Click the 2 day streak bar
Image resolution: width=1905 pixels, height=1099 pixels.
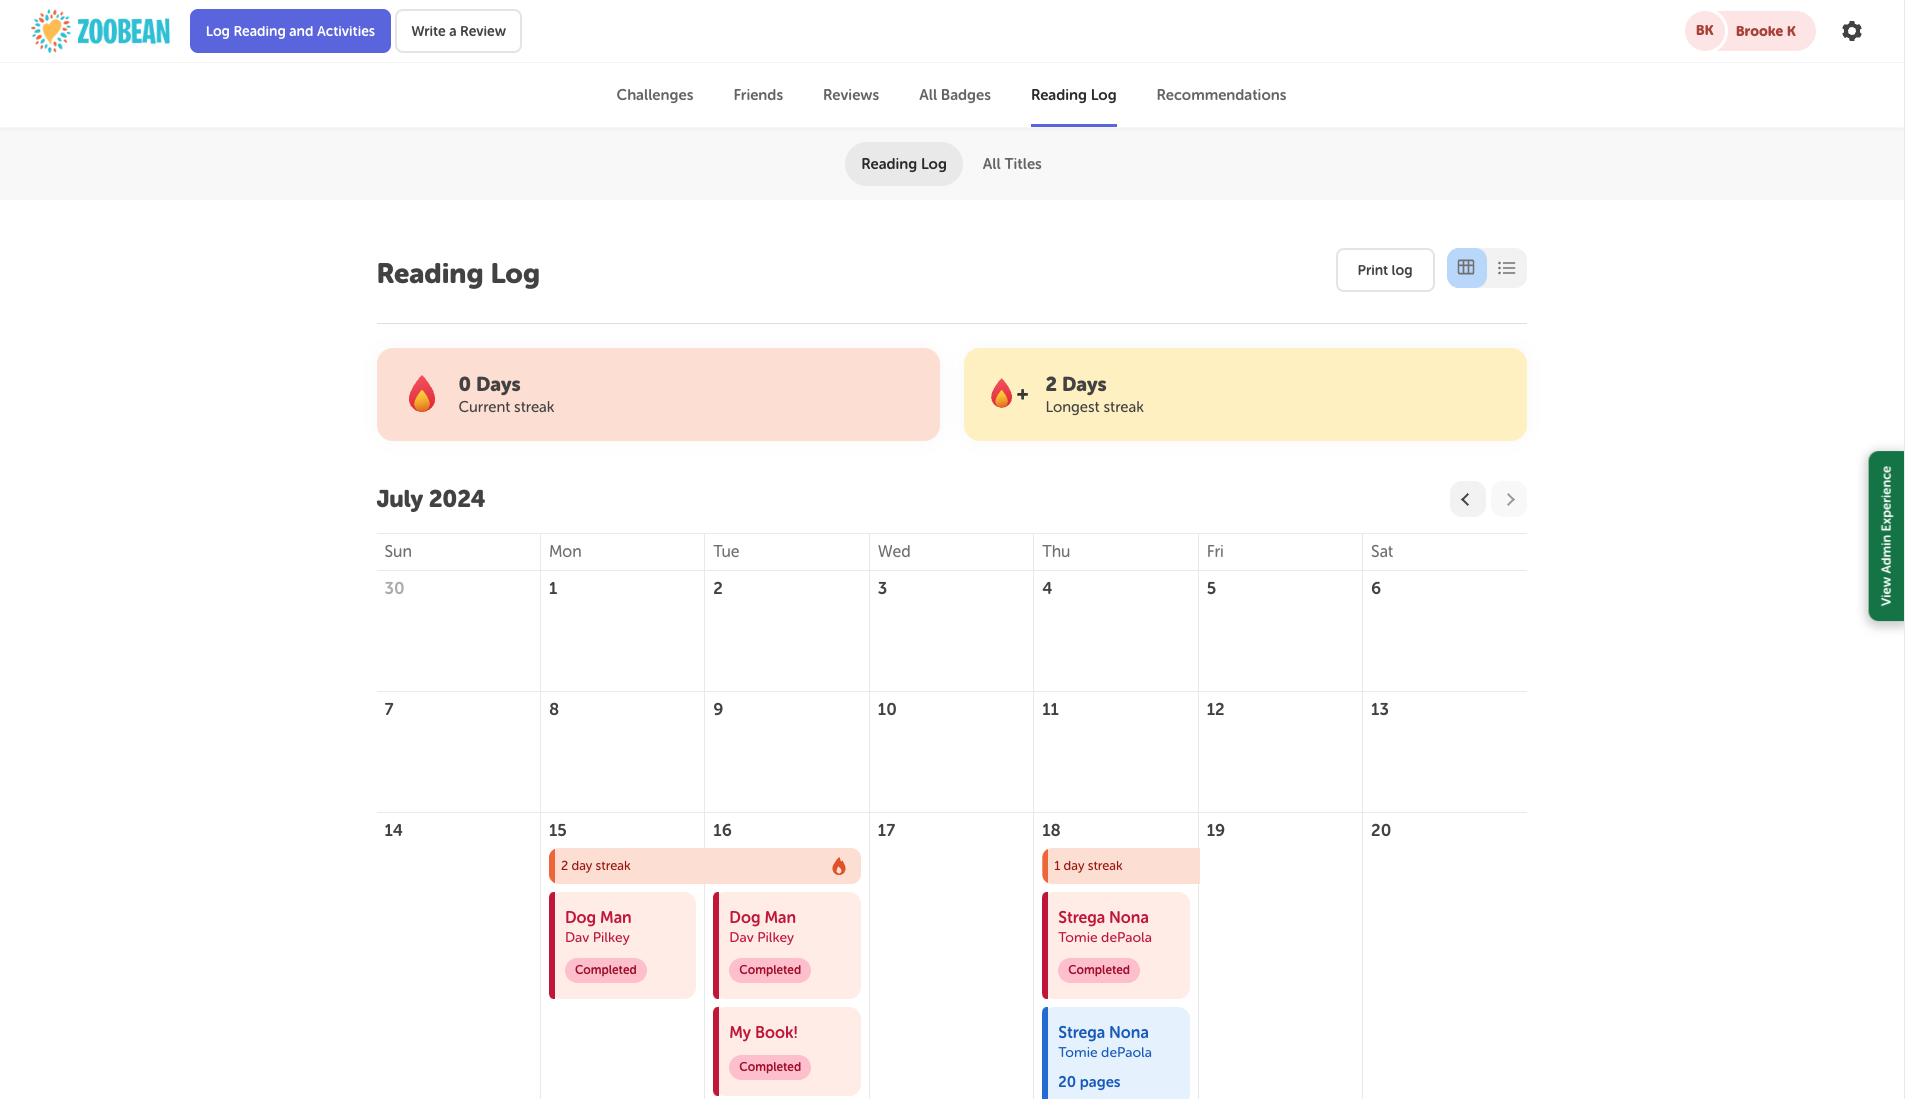pos(705,866)
